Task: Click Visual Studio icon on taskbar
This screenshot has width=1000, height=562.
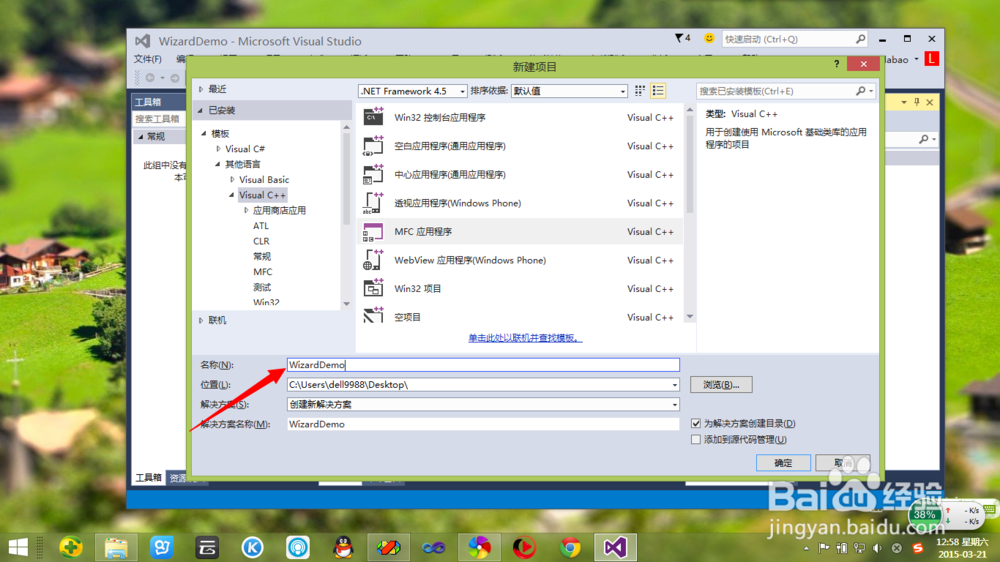Action: pos(615,547)
